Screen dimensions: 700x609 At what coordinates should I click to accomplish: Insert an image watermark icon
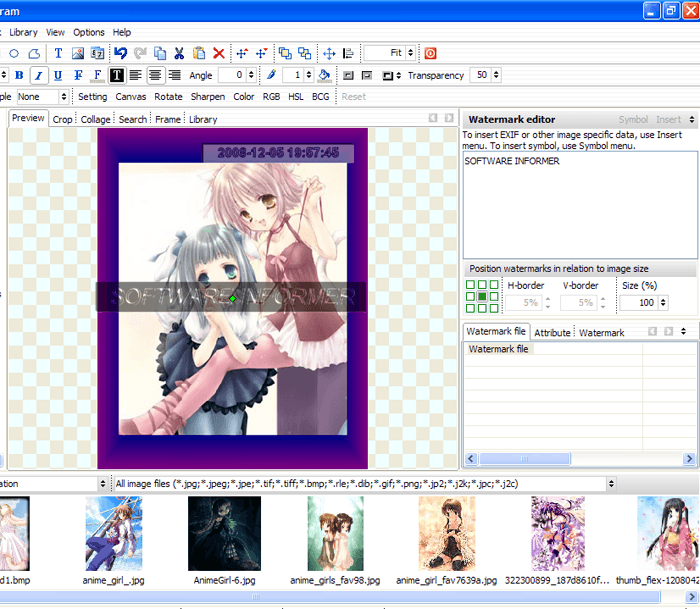[78, 54]
